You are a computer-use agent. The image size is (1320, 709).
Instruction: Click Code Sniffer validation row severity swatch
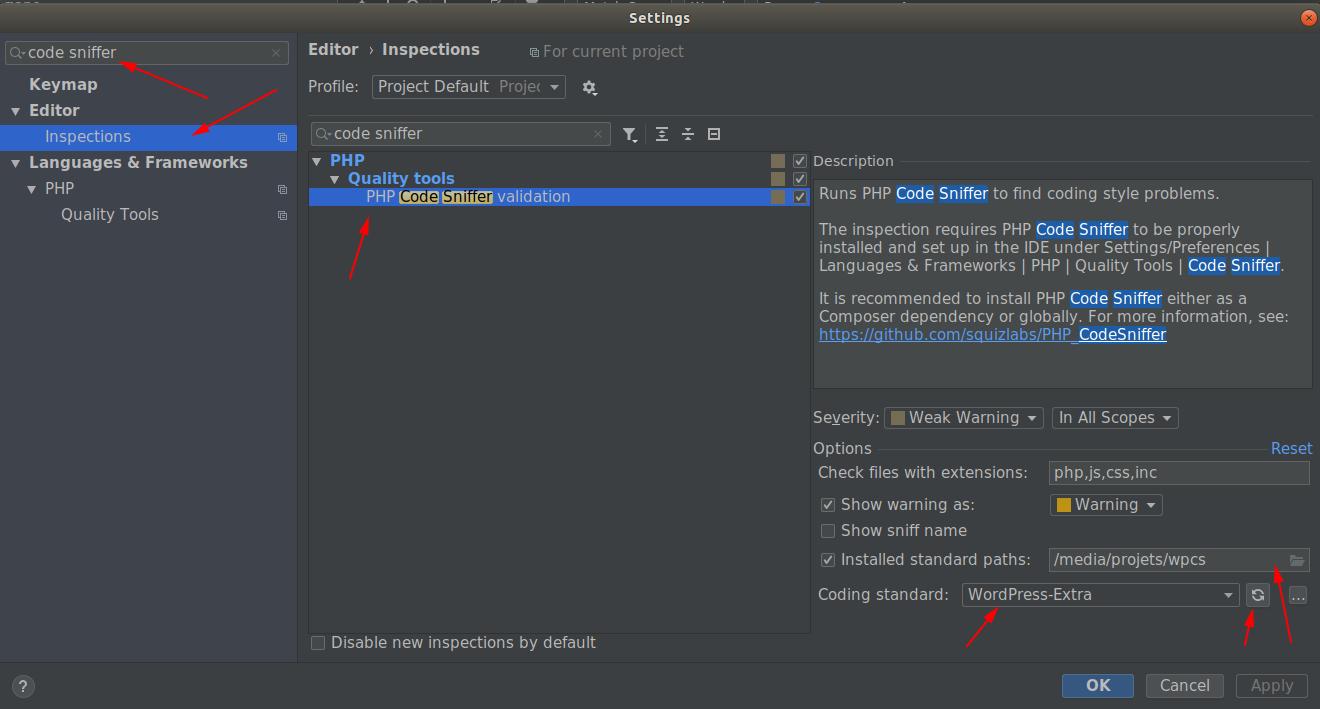point(778,197)
